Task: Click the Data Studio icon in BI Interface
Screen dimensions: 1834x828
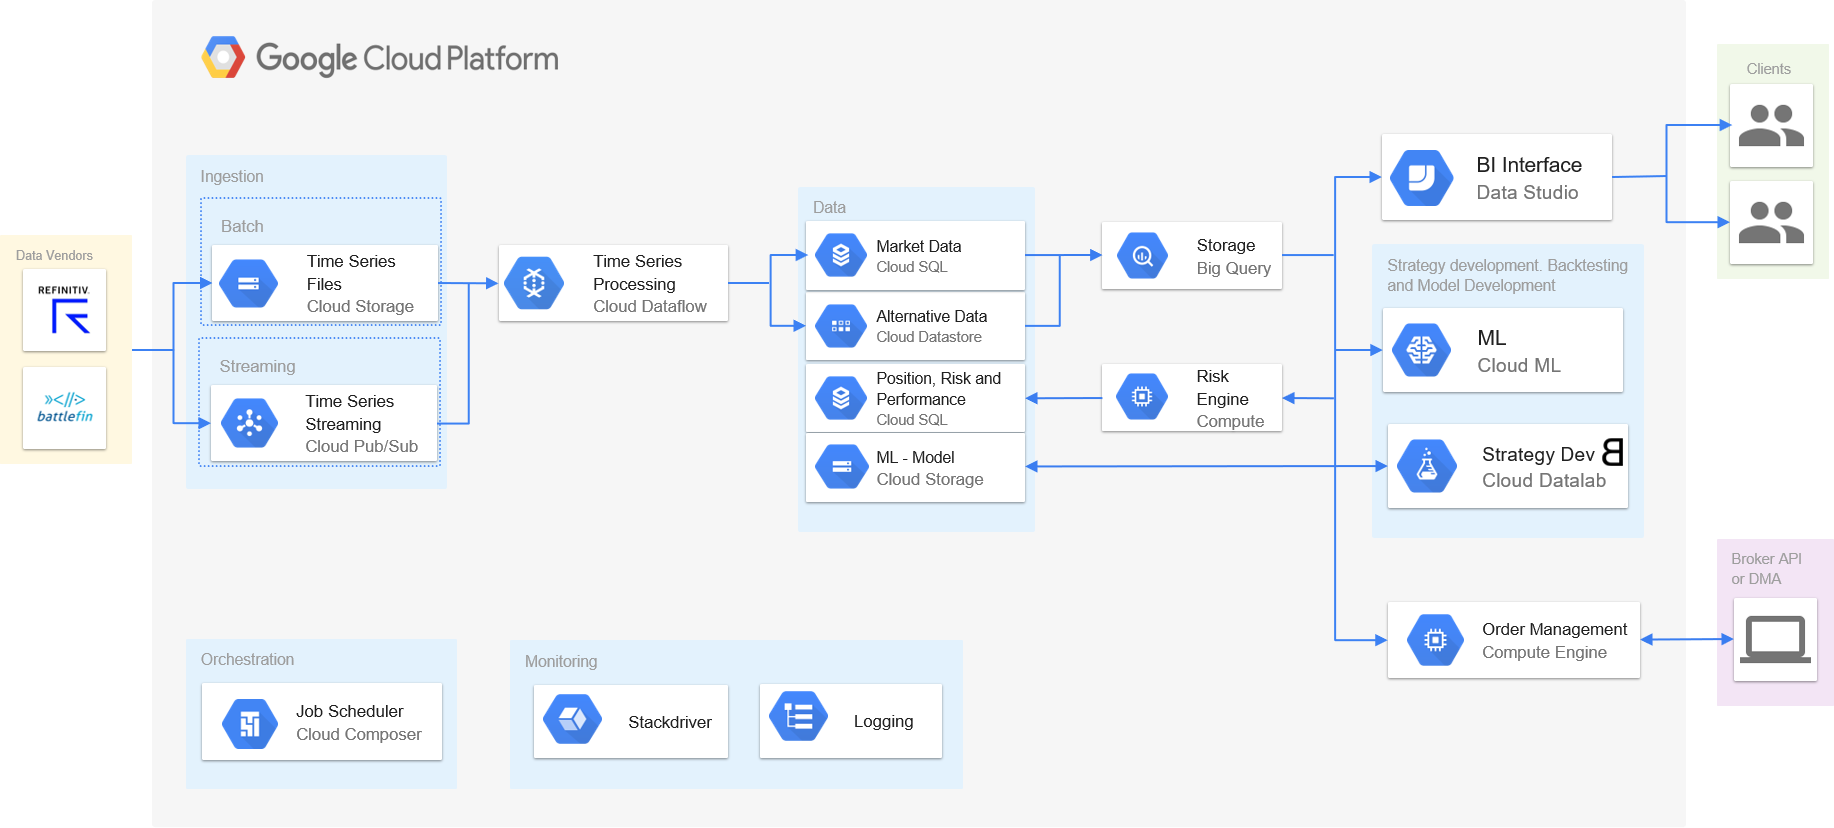Action: [1421, 178]
